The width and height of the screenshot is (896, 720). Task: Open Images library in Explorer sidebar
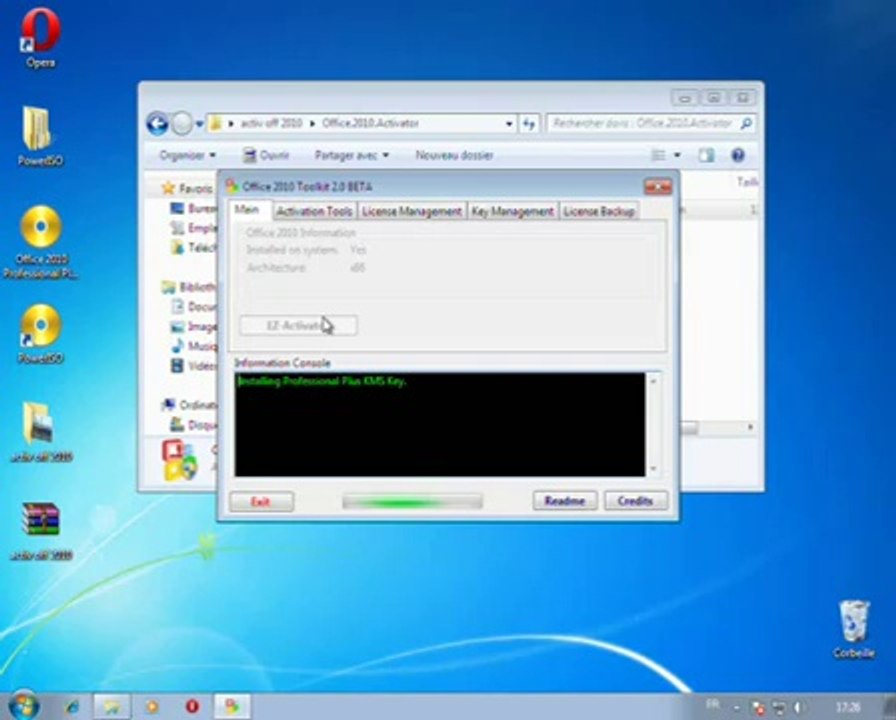[x=194, y=326]
